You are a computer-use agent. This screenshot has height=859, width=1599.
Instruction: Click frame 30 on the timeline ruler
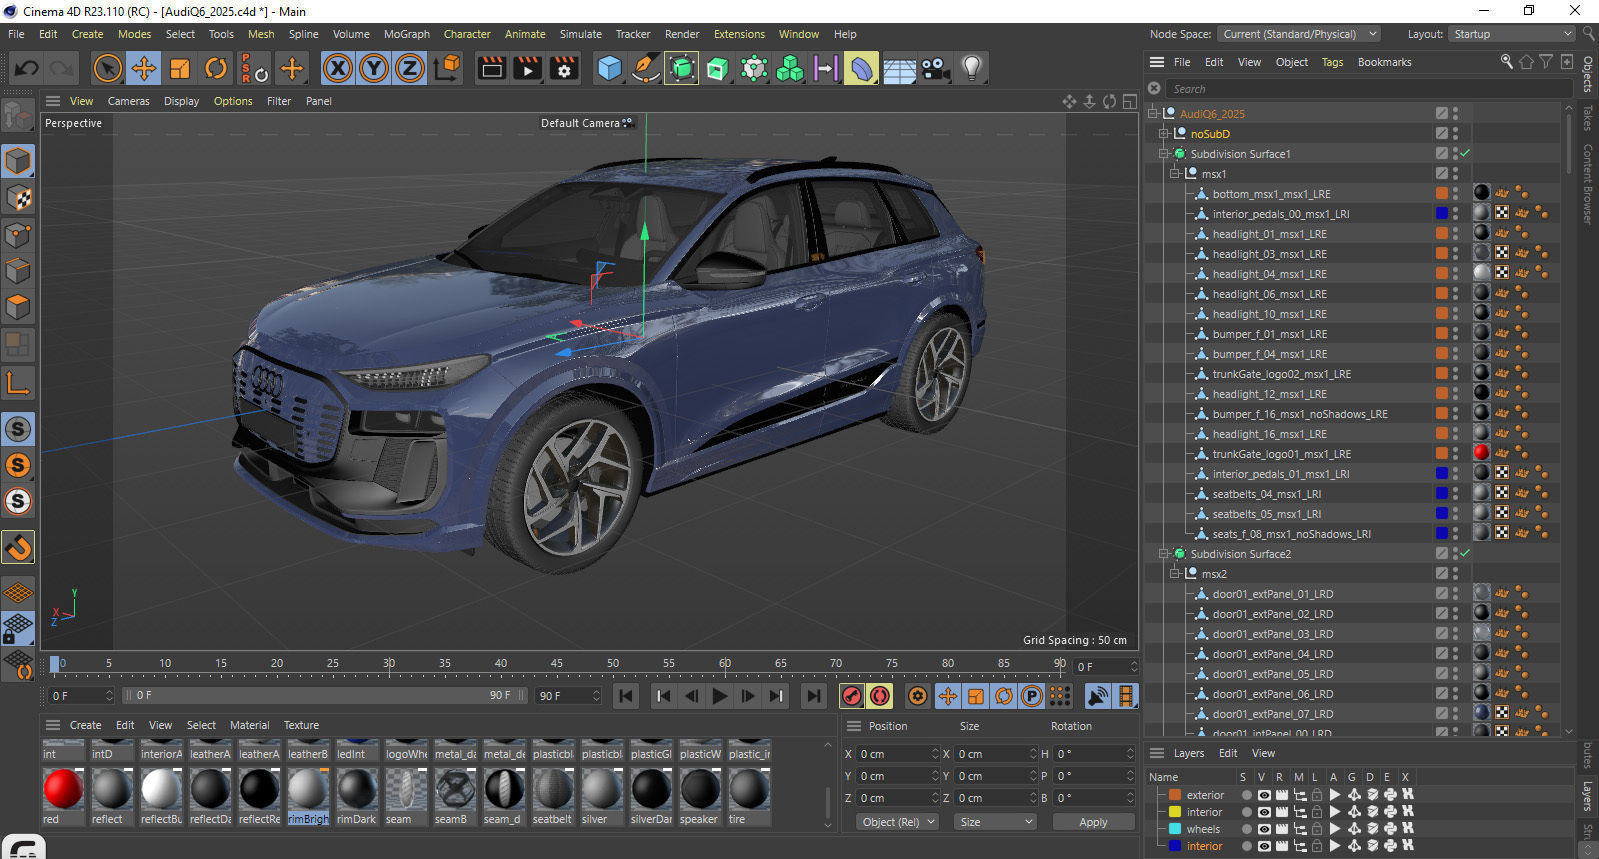click(x=389, y=664)
